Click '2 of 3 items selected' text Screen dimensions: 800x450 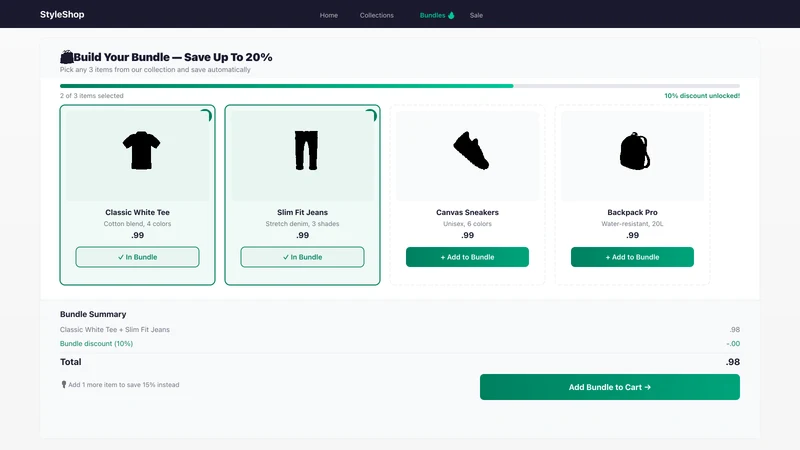point(92,96)
